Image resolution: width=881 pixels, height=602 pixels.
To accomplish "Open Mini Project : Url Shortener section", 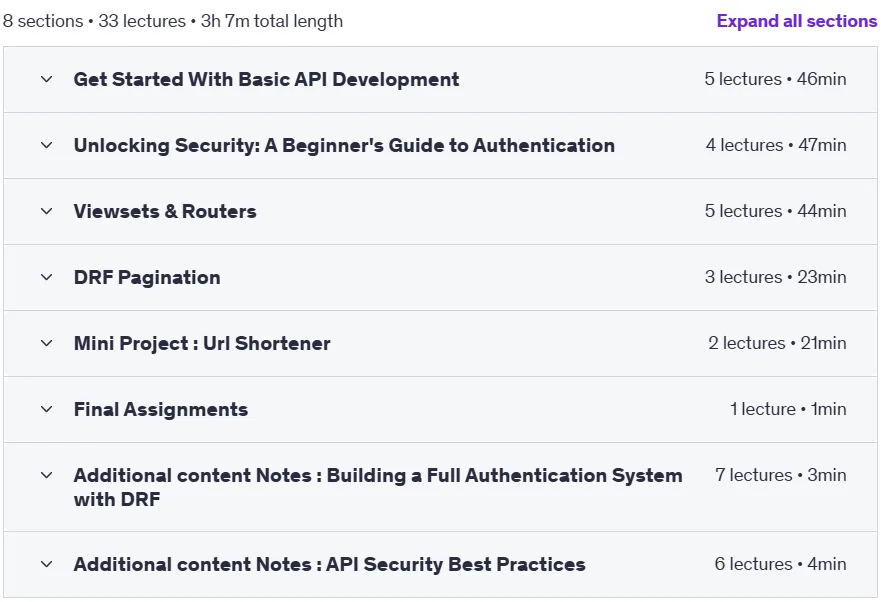I will (202, 343).
